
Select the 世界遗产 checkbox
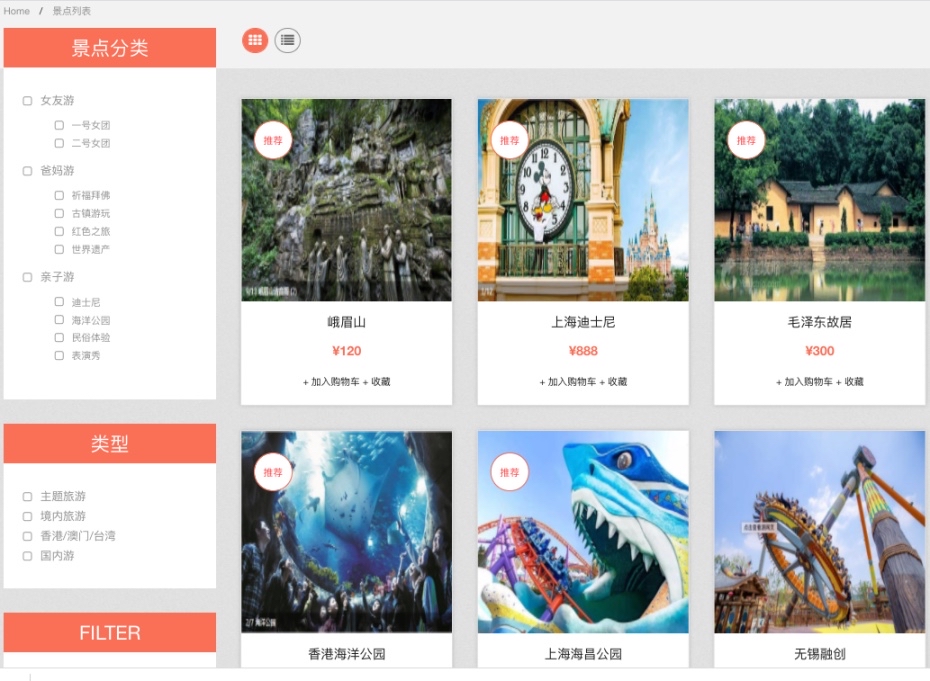(x=59, y=249)
